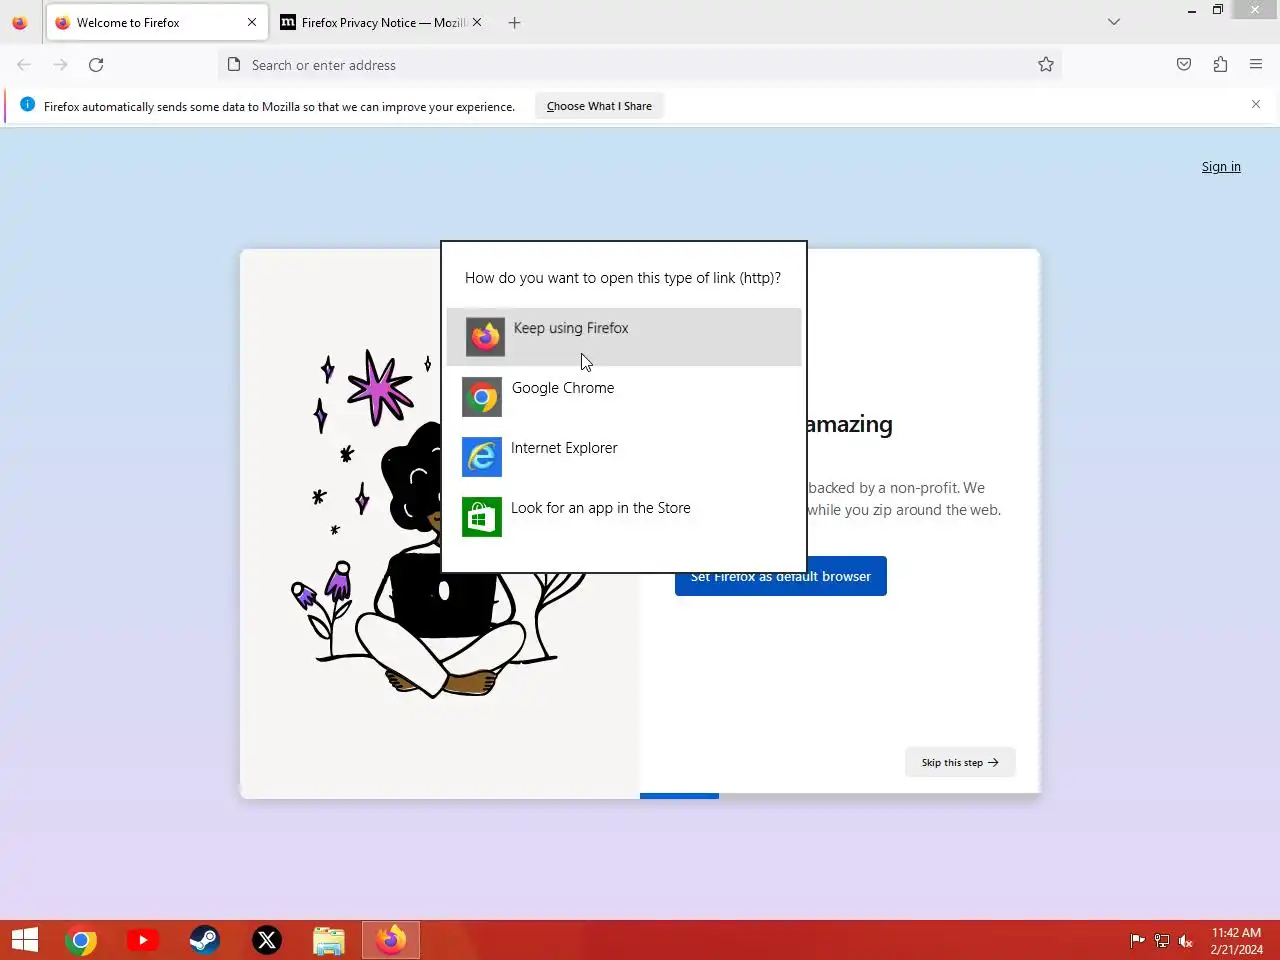Open File Explorer from the taskbar
1280x960 pixels.
point(329,940)
